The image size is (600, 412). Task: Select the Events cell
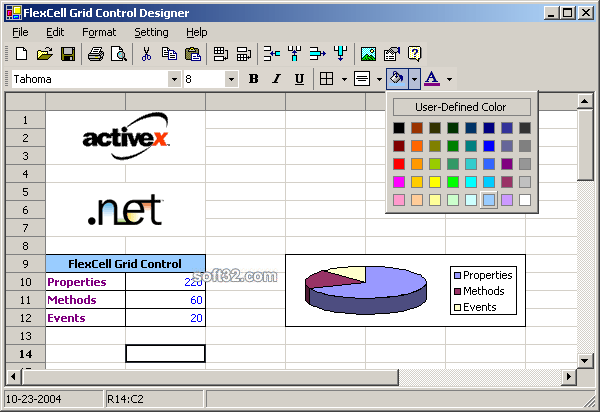[x=85, y=318]
